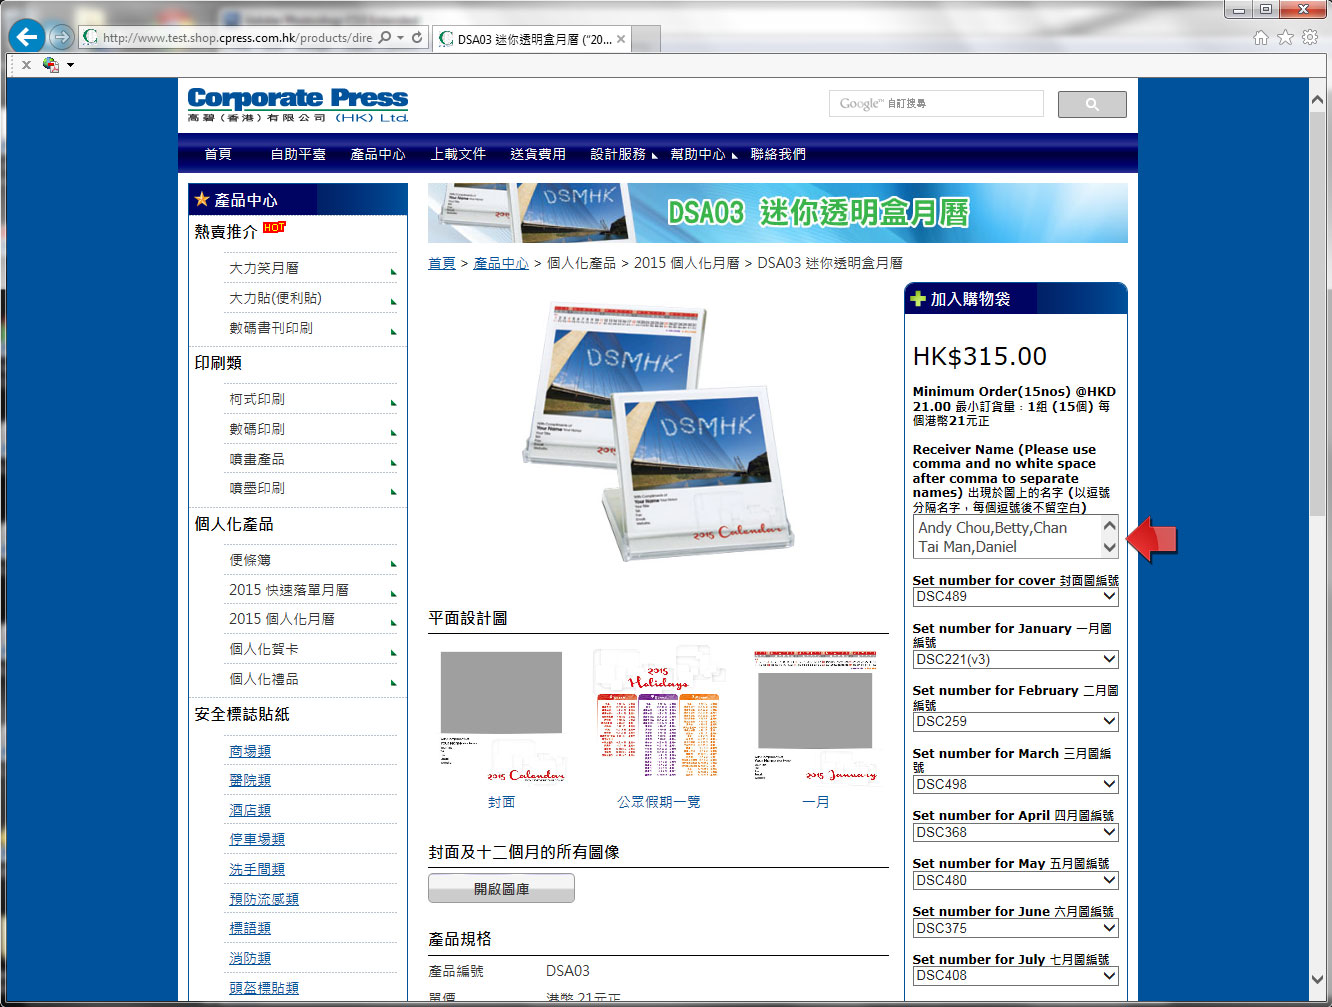
Task: Click the browser back arrow button
Action: click(27, 37)
